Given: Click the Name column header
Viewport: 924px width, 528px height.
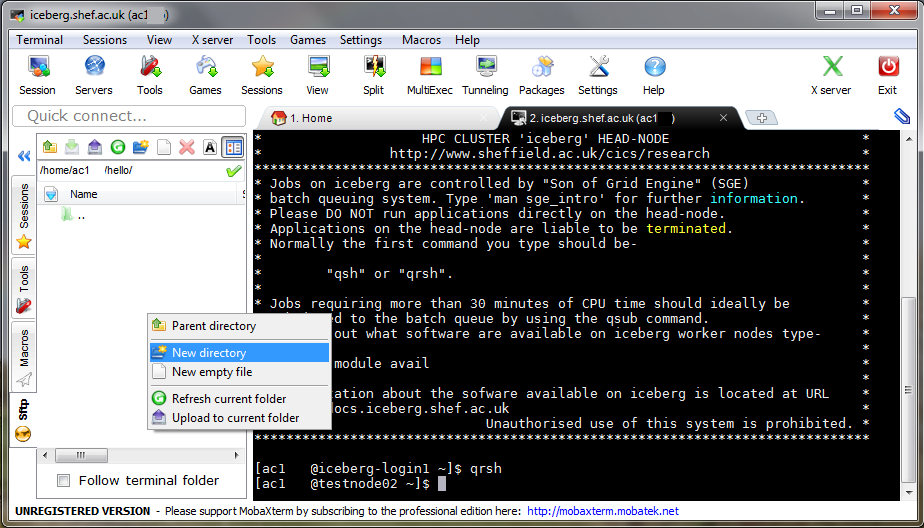Looking at the screenshot, I should pos(84,194).
